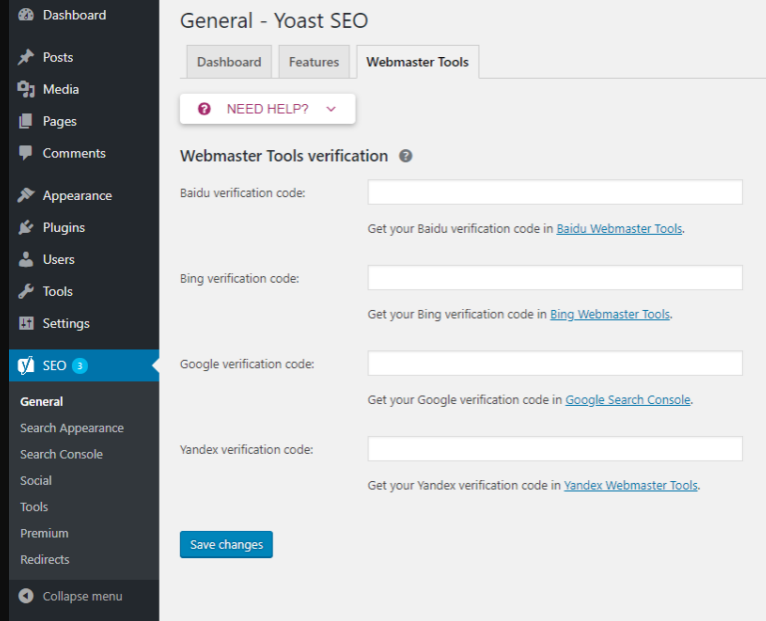Click the help question mark beside Webmaster Tools verification

[405, 156]
